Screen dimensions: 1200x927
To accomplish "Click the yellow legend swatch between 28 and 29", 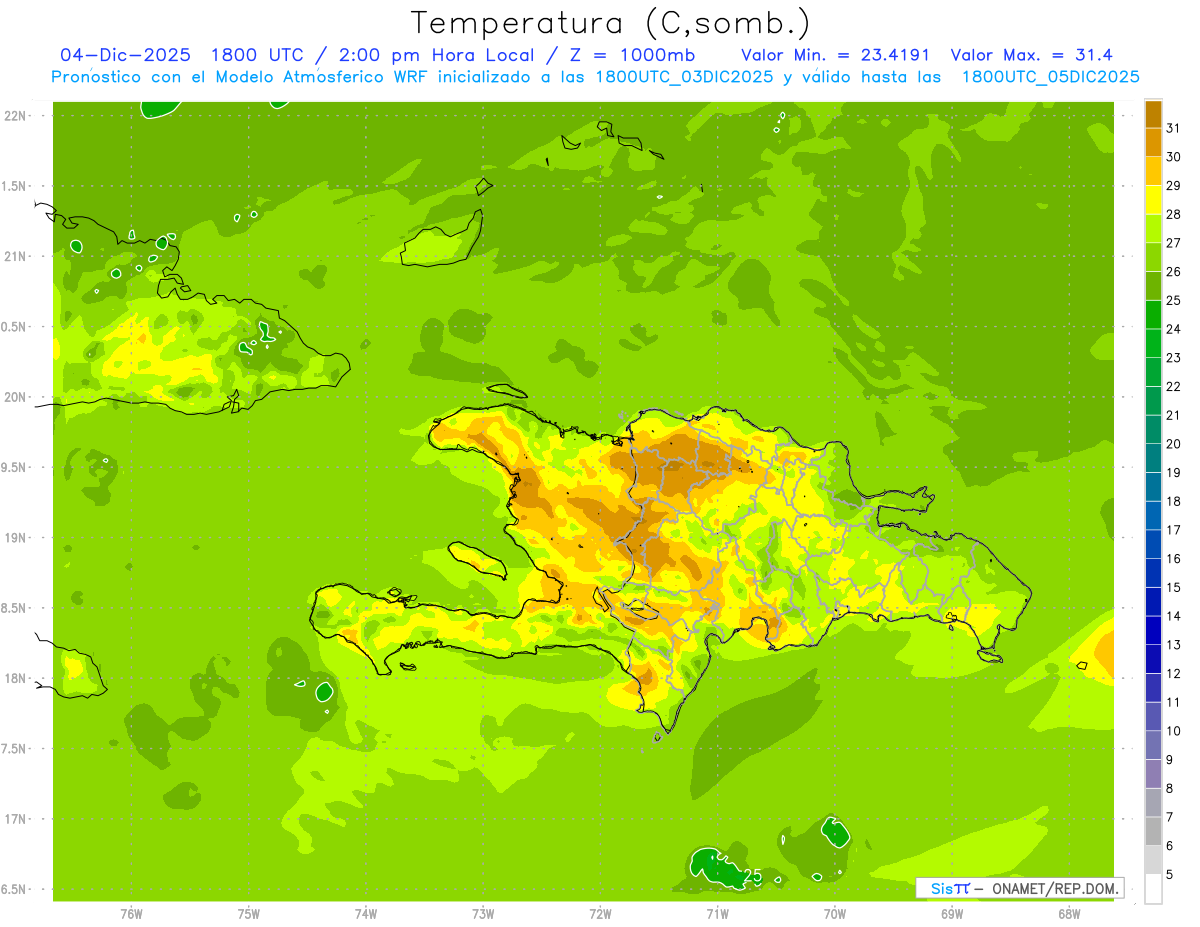I will coord(1153,200).
